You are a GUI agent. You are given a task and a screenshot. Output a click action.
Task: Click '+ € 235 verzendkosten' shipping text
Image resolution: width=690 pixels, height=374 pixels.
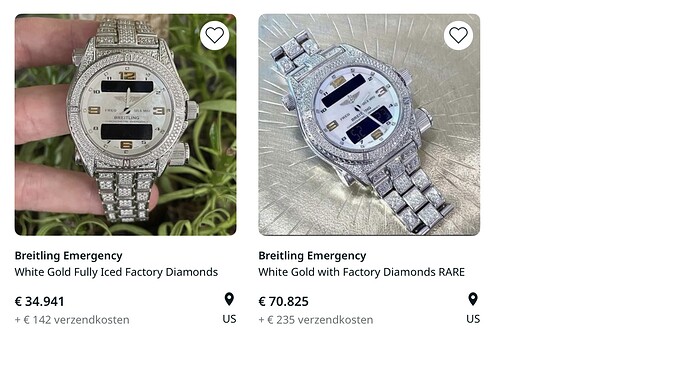(x=316, y=320)
